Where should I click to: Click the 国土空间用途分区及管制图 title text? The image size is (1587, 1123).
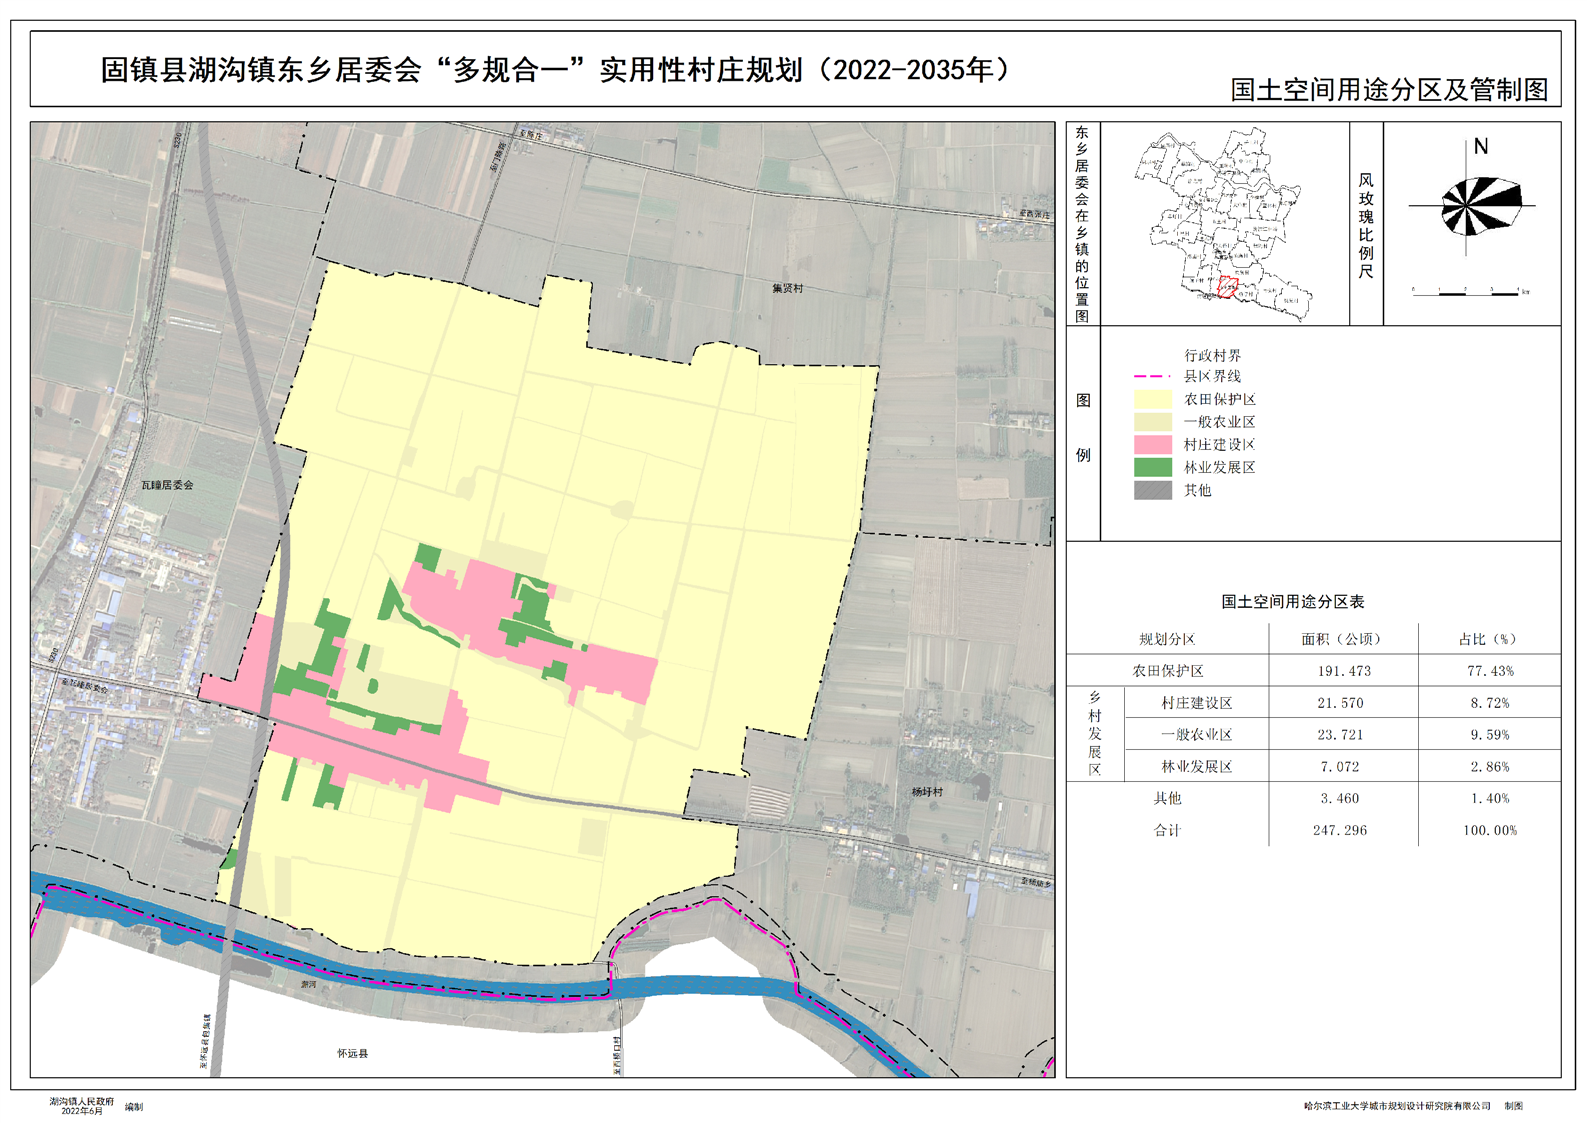(x=1388, y=90)
